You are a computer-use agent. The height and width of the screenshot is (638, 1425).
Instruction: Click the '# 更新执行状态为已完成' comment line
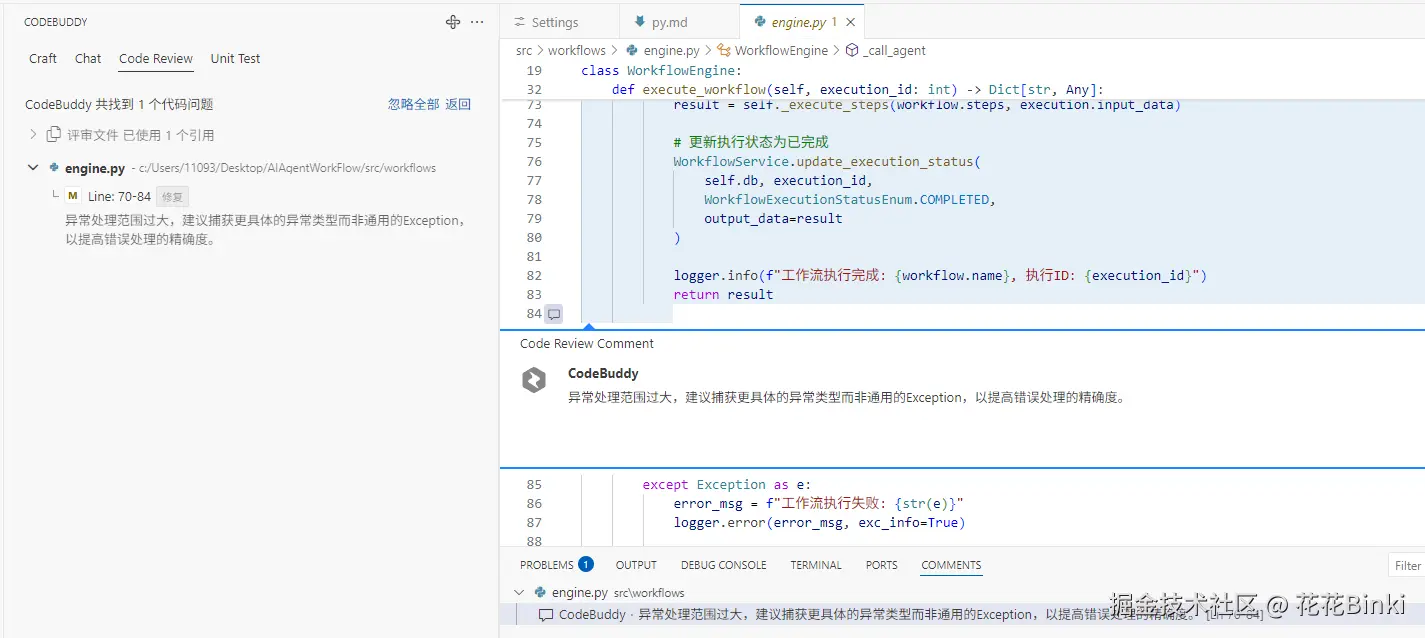(x=751, y=142)
